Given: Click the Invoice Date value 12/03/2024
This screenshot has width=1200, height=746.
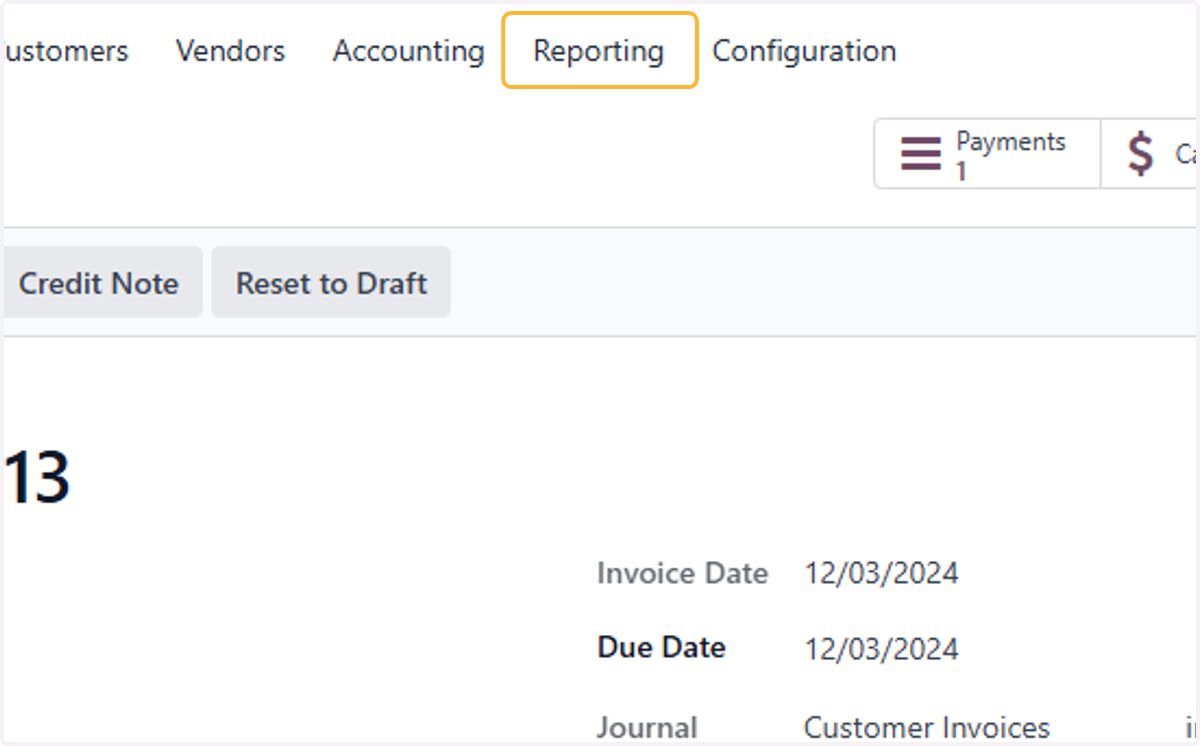Looking at the screenshot, I should (x=881, y=574).
